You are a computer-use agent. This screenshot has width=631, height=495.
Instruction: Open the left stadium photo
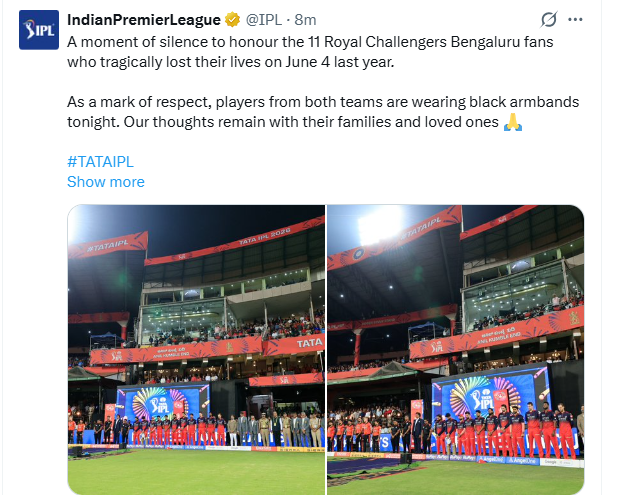196,350
